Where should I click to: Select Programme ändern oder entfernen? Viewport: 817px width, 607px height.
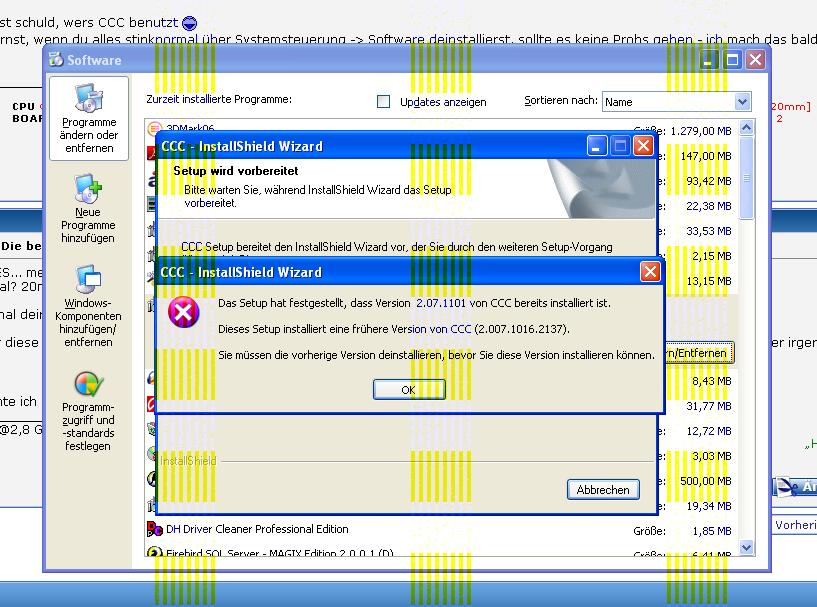tap(89, 119)
